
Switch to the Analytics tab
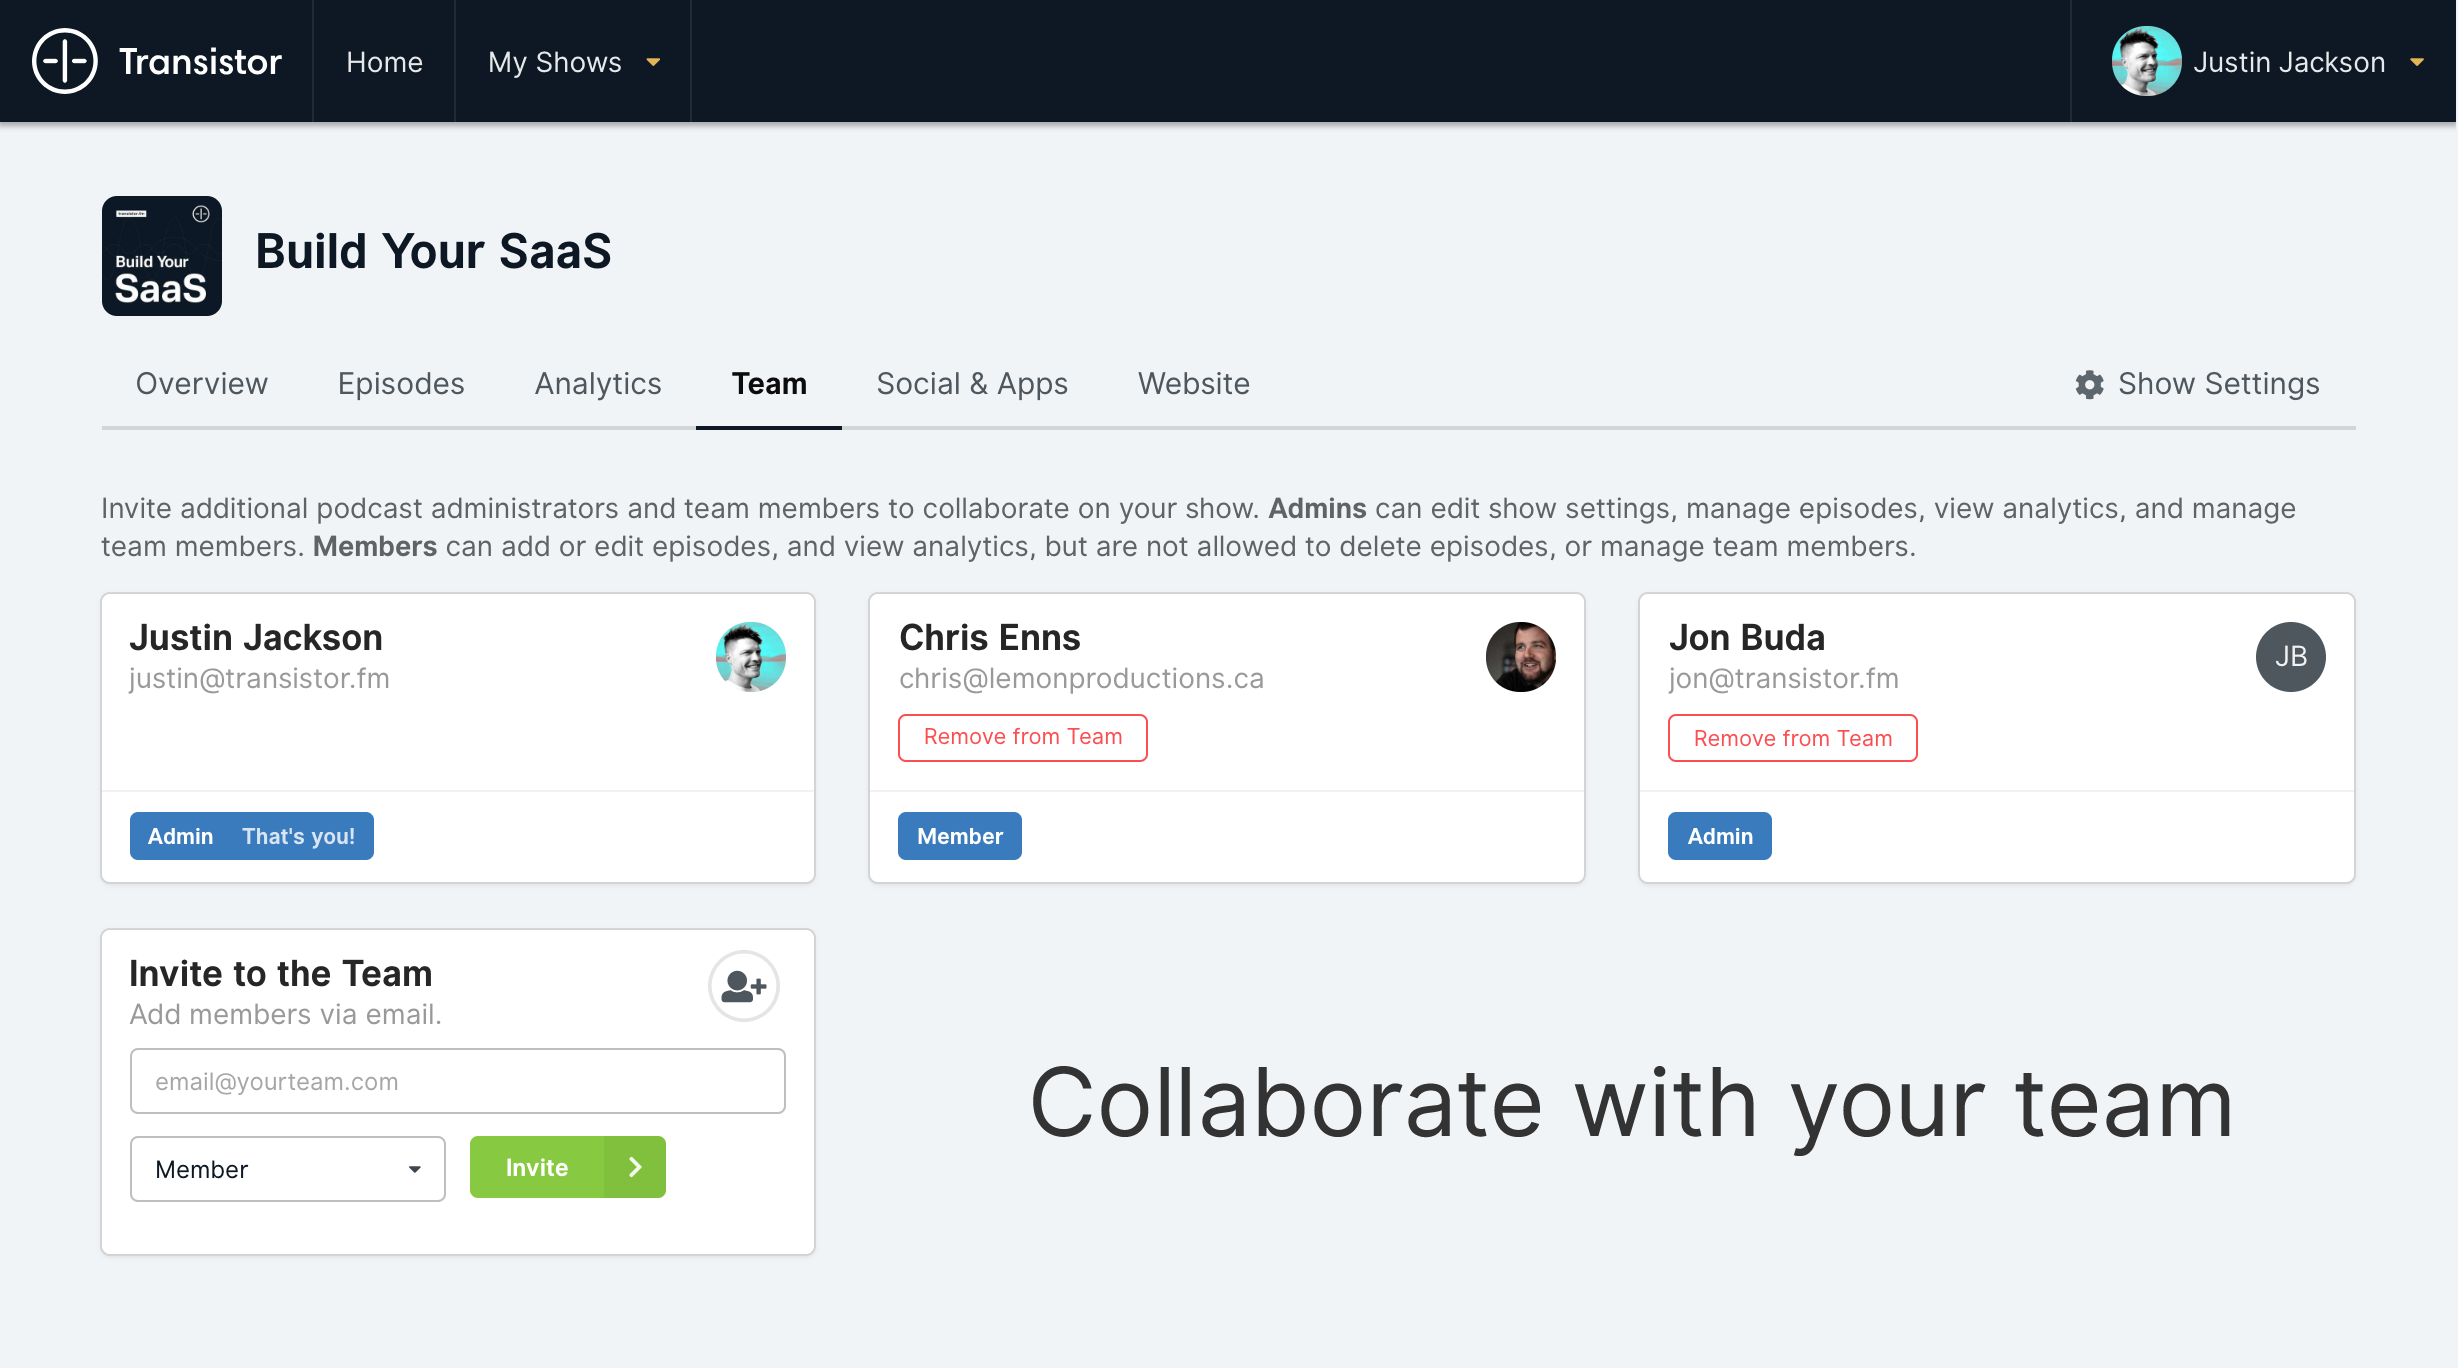pos(598,384)
